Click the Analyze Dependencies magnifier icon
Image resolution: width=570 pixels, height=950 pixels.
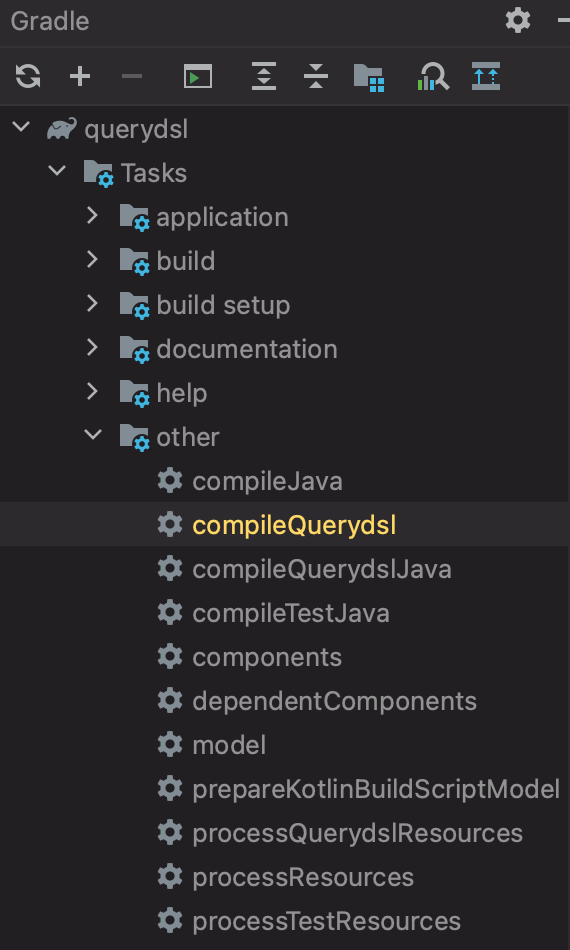click(x=433, y=77)
